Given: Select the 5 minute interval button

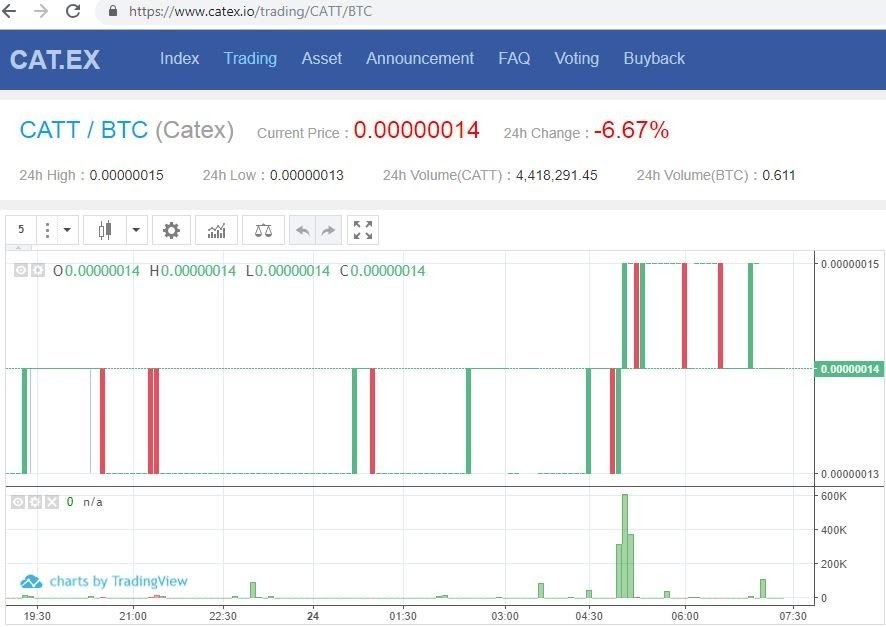Looking at the screenshot, I should (x=21, y=229).
